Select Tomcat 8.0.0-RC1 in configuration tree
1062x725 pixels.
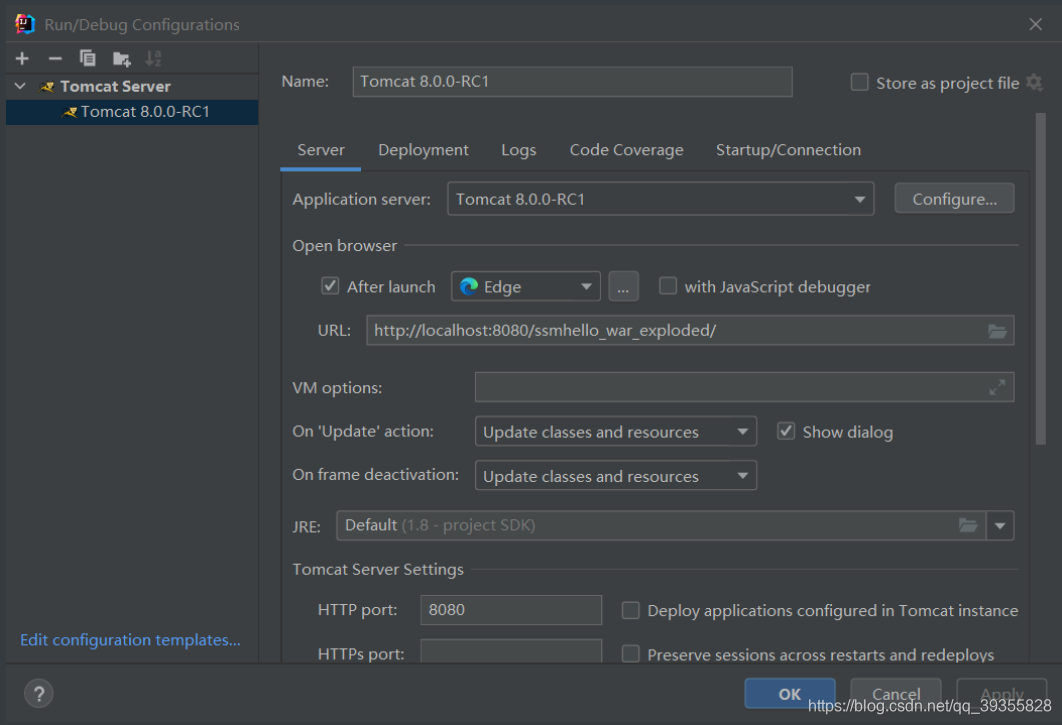(132, 112)
